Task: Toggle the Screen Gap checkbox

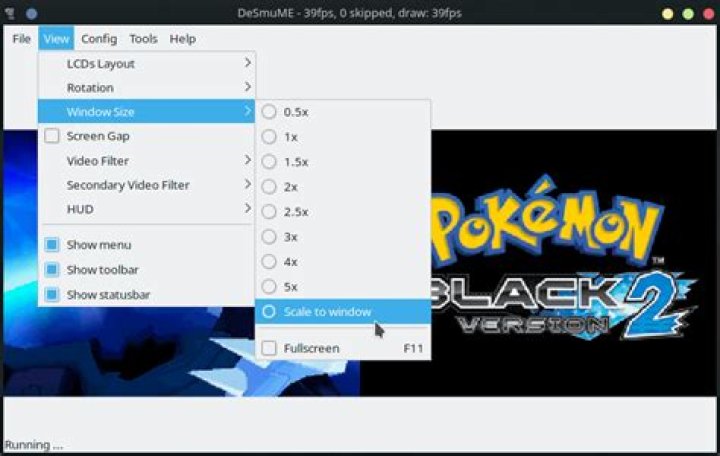Action: pos(52,136)
